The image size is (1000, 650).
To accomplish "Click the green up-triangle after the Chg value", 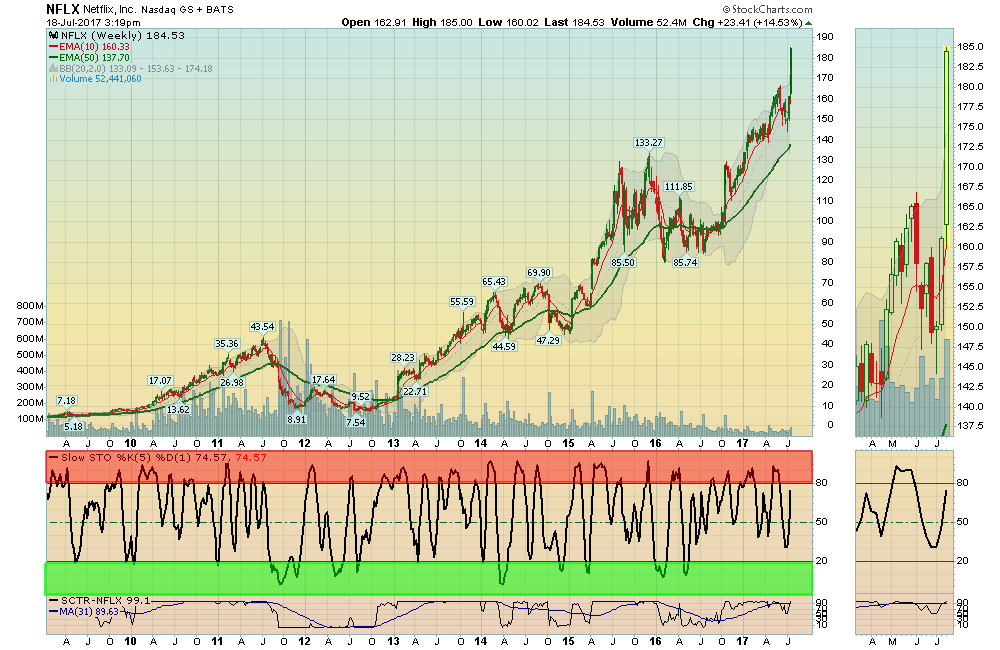I will point(809,23).
